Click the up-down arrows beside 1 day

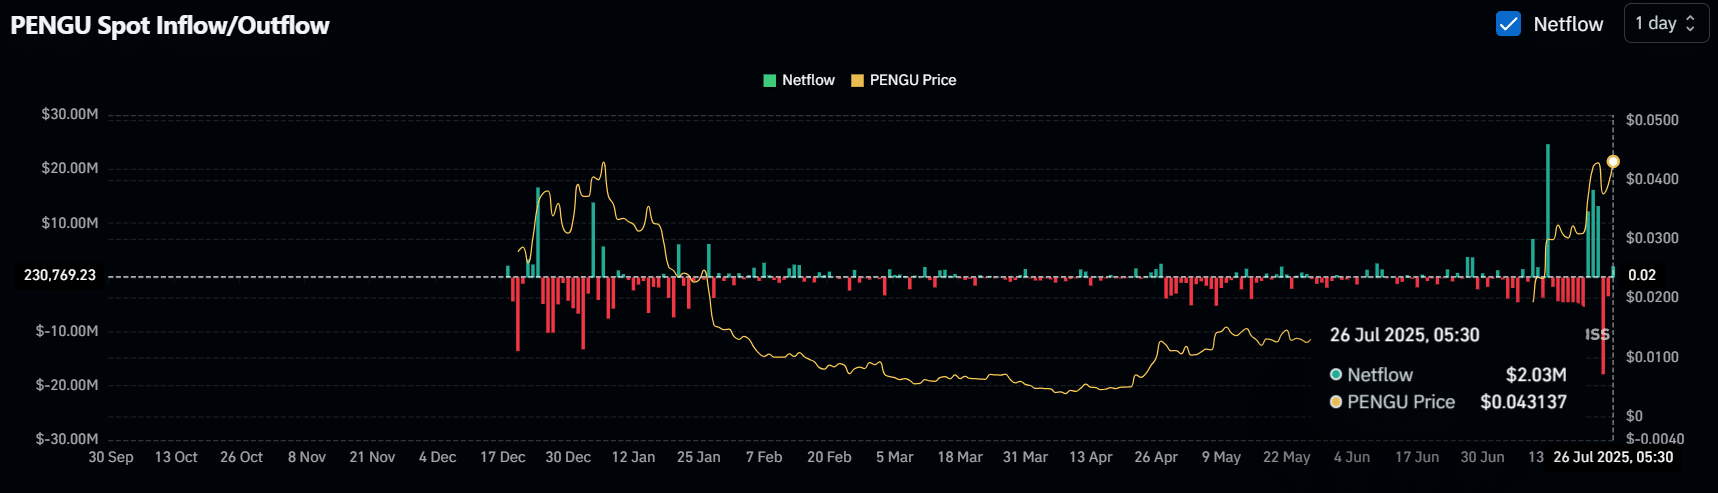(x=1690, y=23)
